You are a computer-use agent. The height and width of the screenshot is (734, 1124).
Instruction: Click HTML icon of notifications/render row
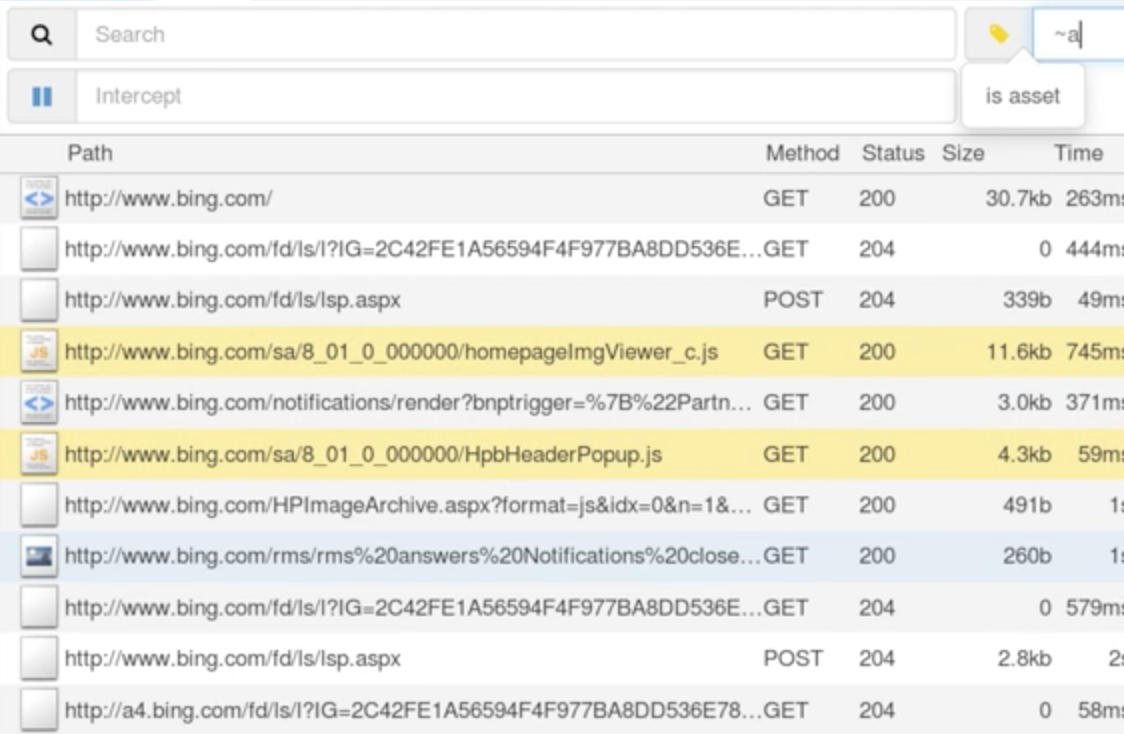[39, 403]
